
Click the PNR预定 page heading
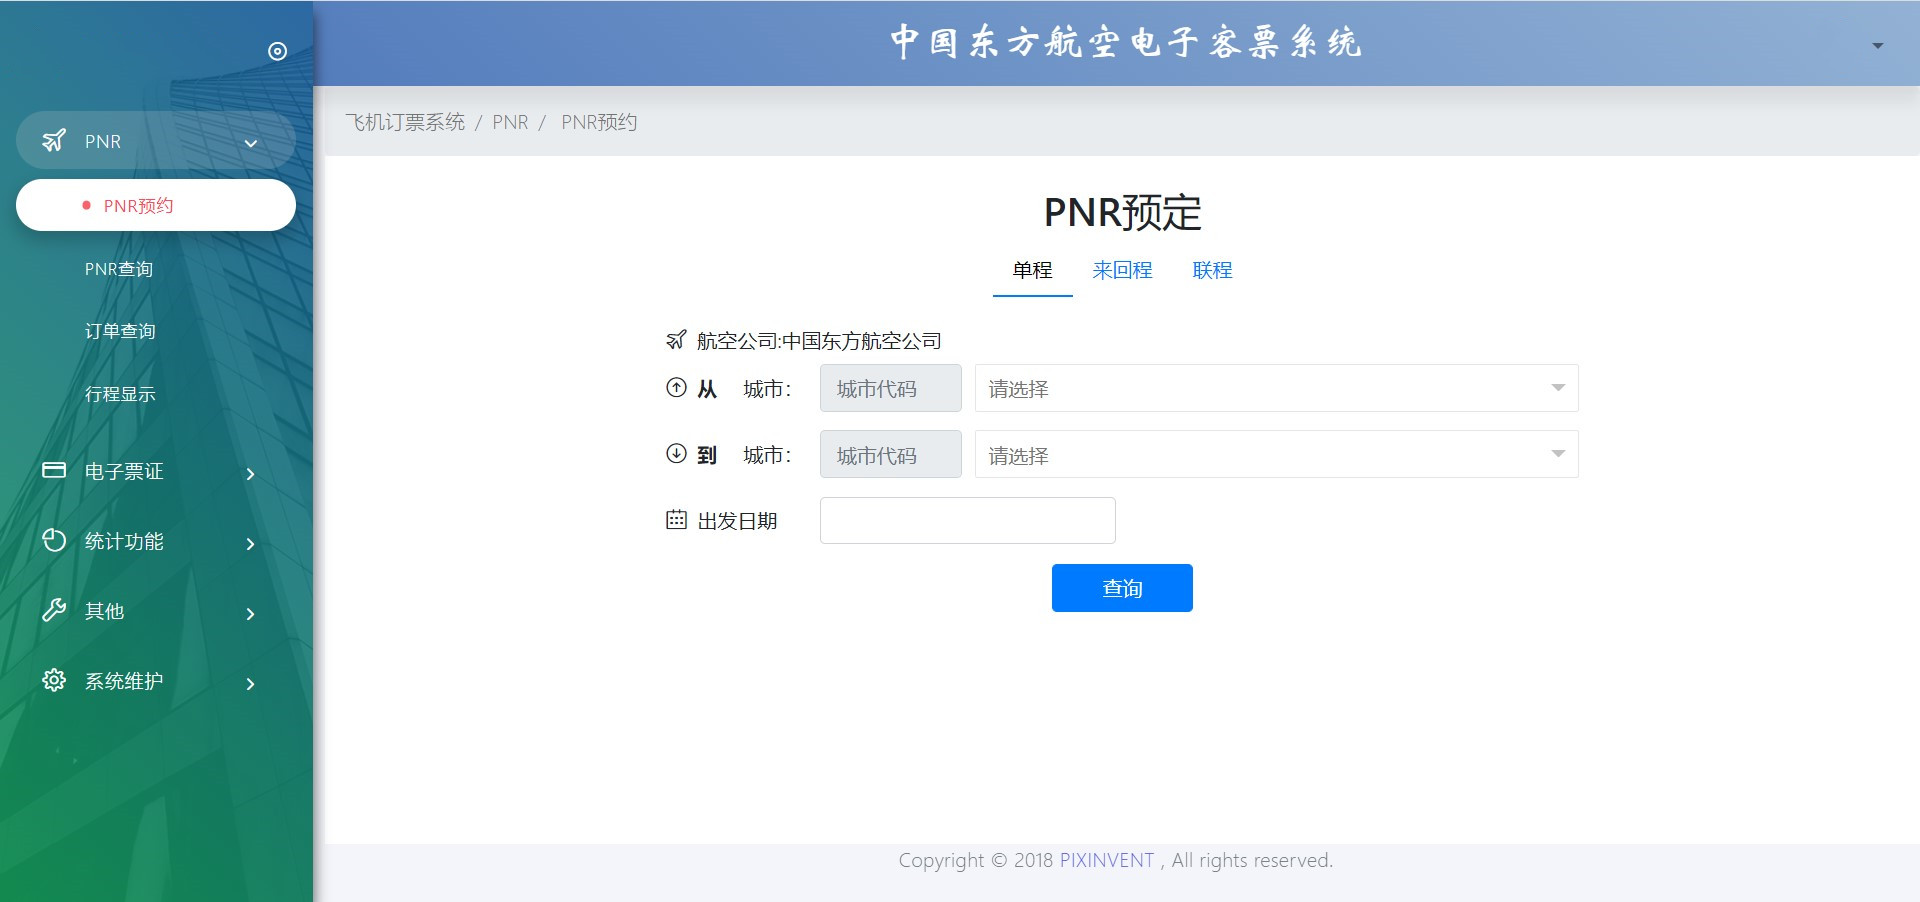click(1122, 212)
